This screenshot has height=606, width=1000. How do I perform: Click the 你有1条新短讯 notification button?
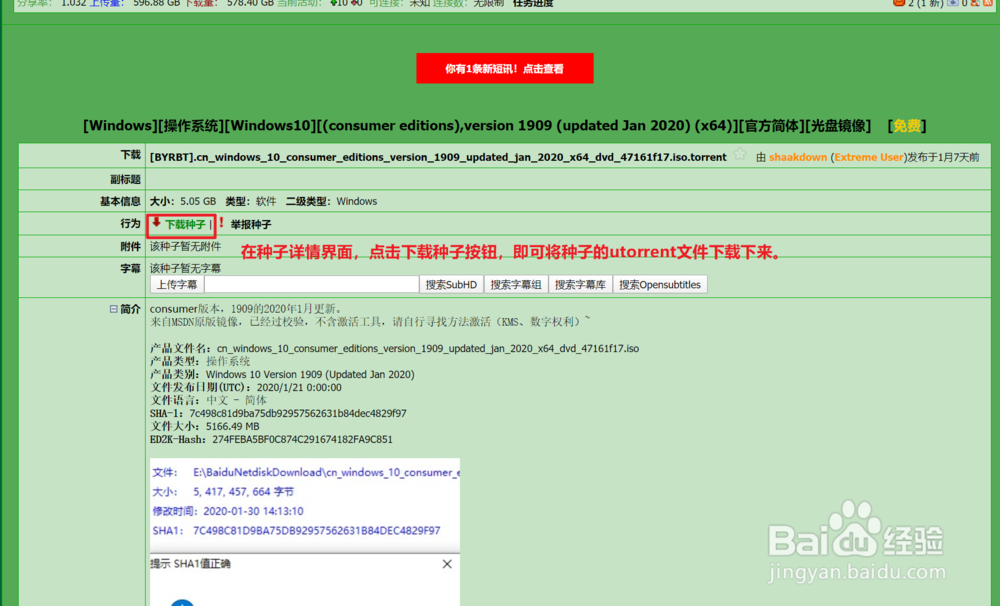click(505, 68)
